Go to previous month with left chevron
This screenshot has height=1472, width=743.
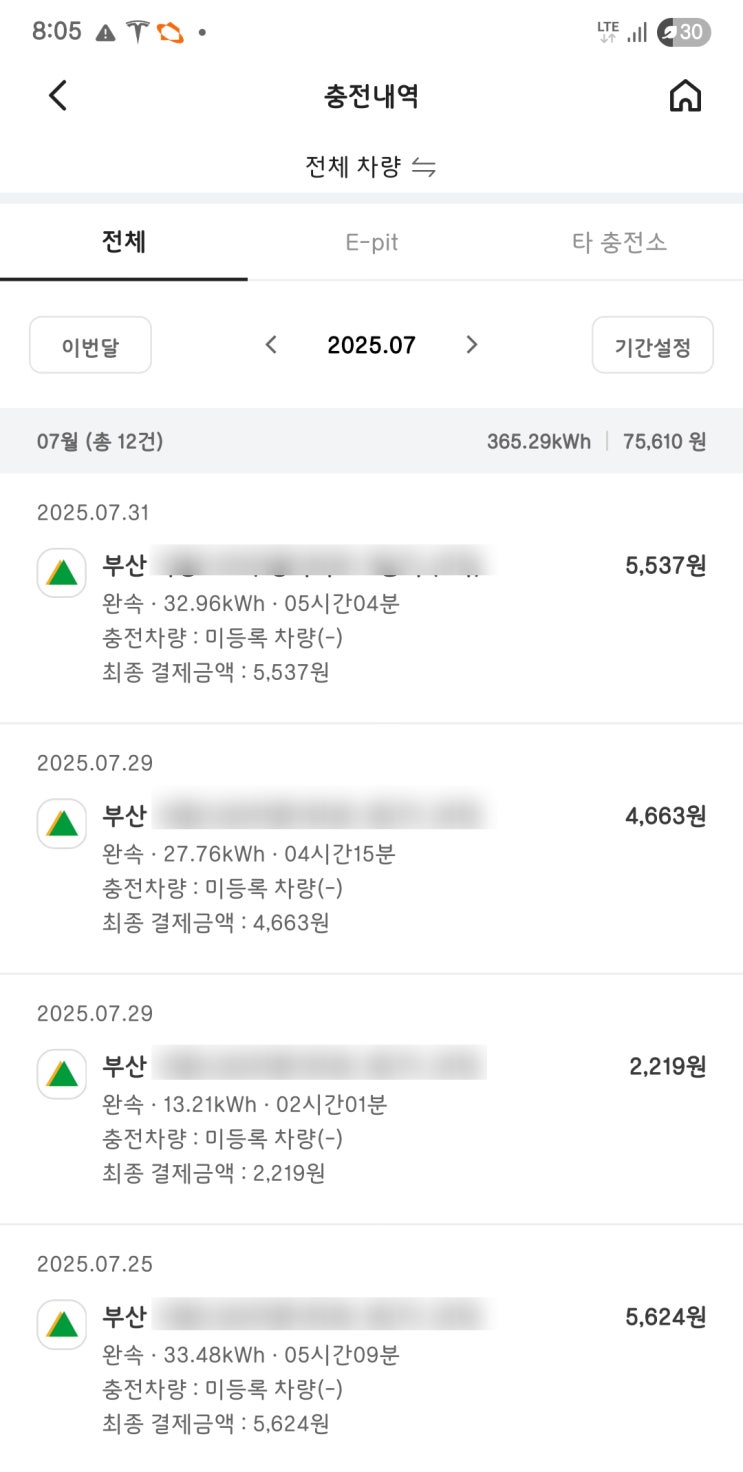pos(270,345)
